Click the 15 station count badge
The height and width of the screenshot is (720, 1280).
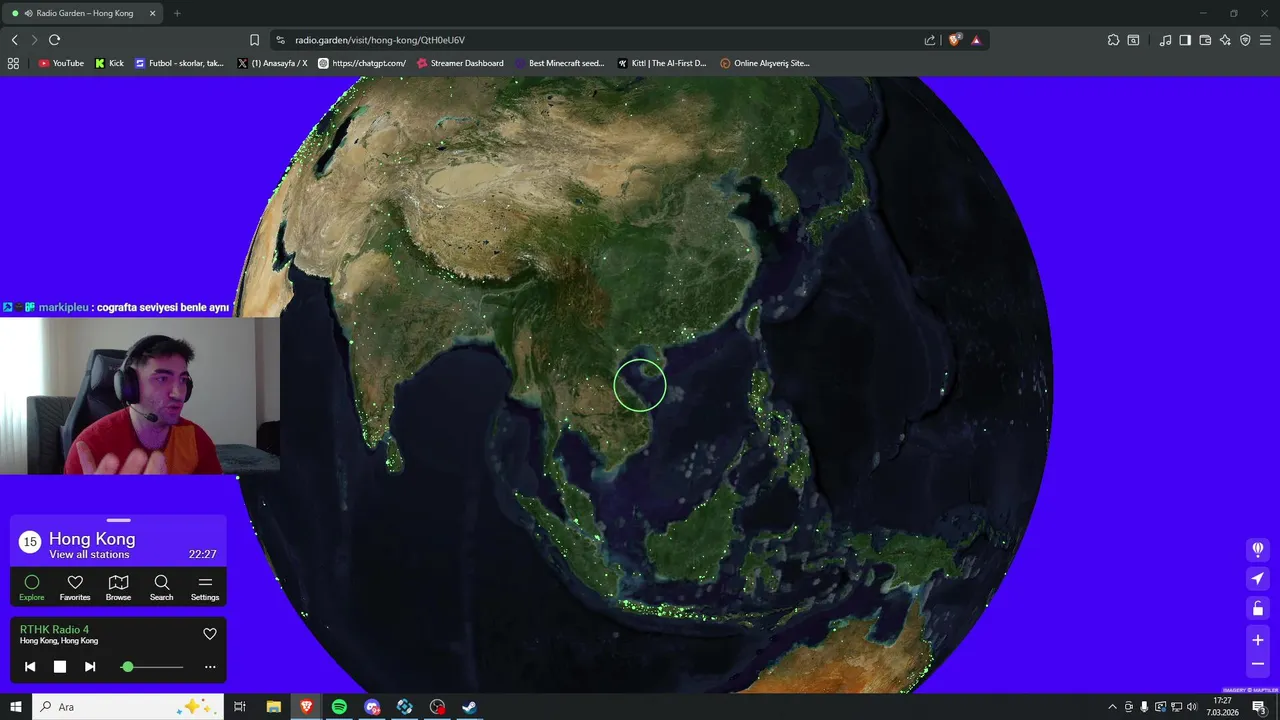point(30,542)
